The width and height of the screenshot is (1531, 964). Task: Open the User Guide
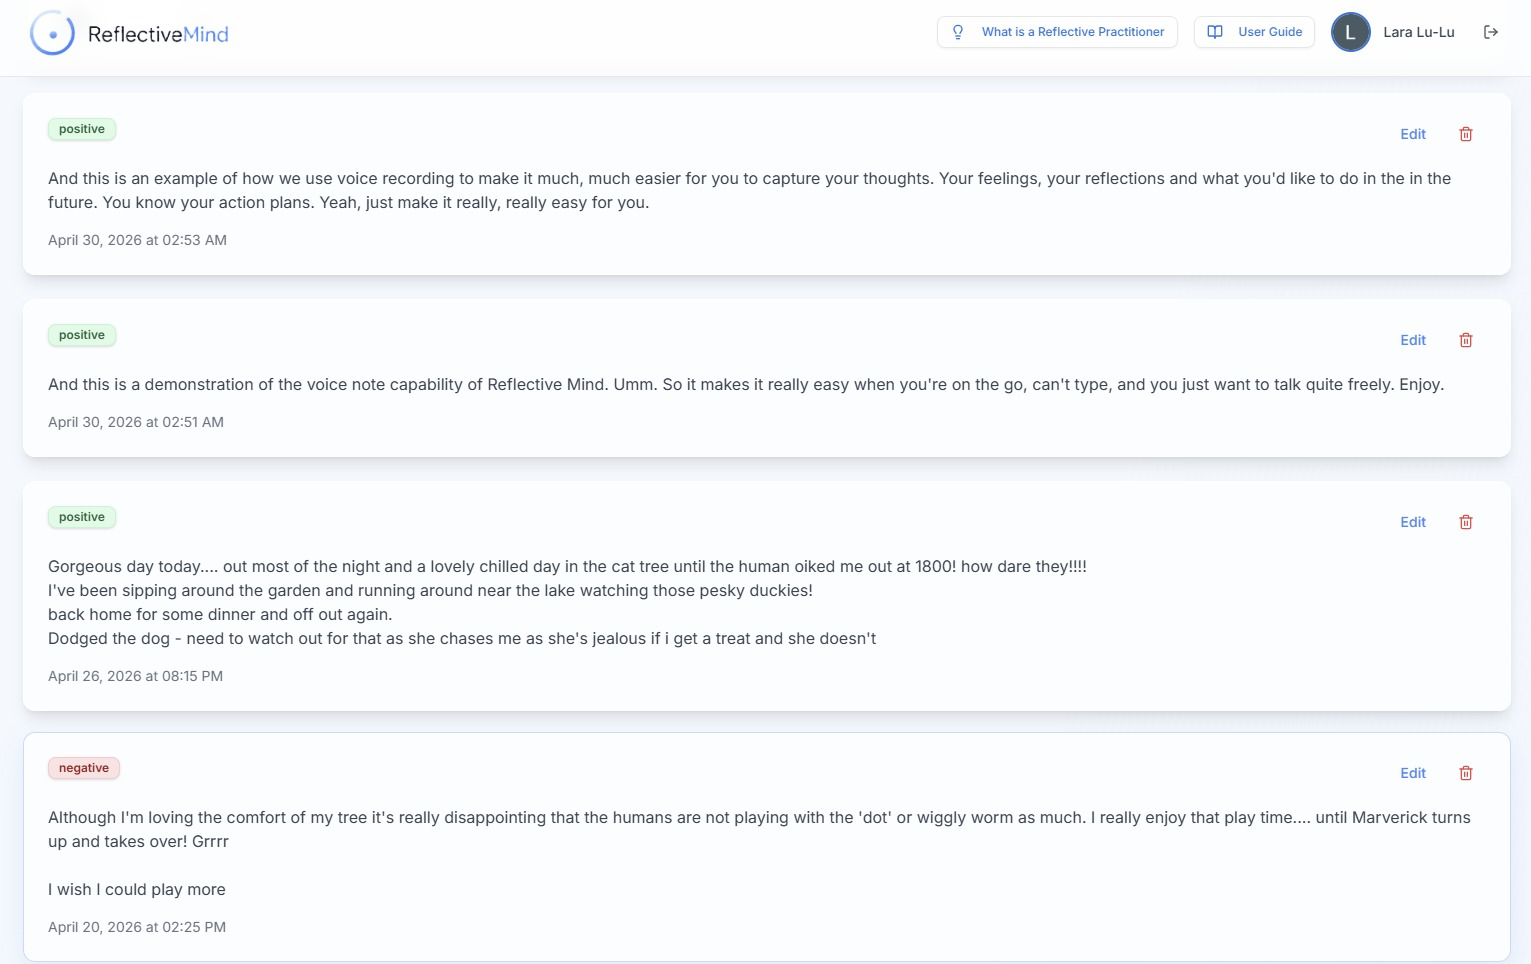[x=1254, y=32]
